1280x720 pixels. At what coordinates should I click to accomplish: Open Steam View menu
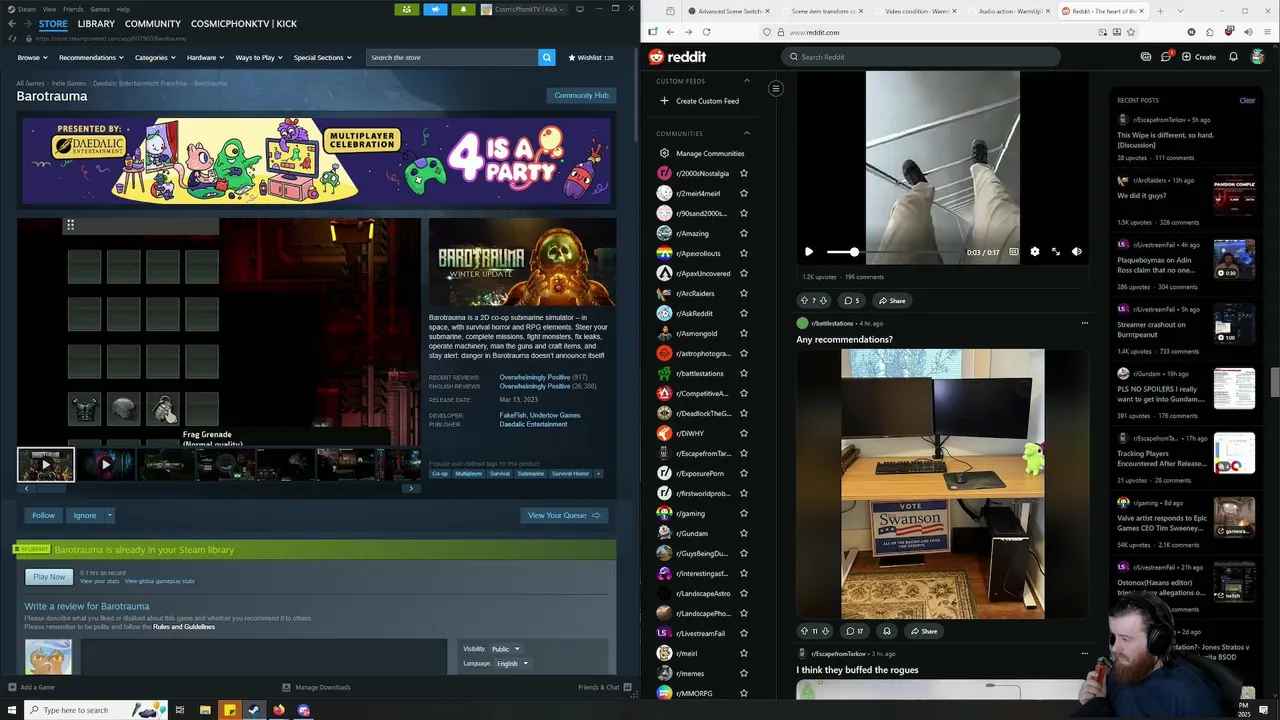[49, 9]
